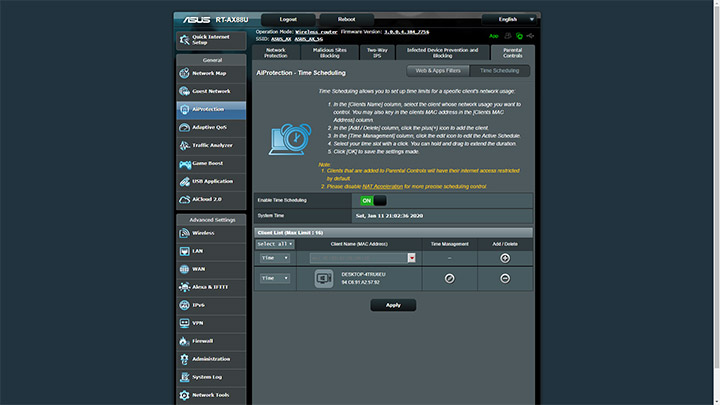
Task: Click the IPv6 icon
Action: click(184, 305)
